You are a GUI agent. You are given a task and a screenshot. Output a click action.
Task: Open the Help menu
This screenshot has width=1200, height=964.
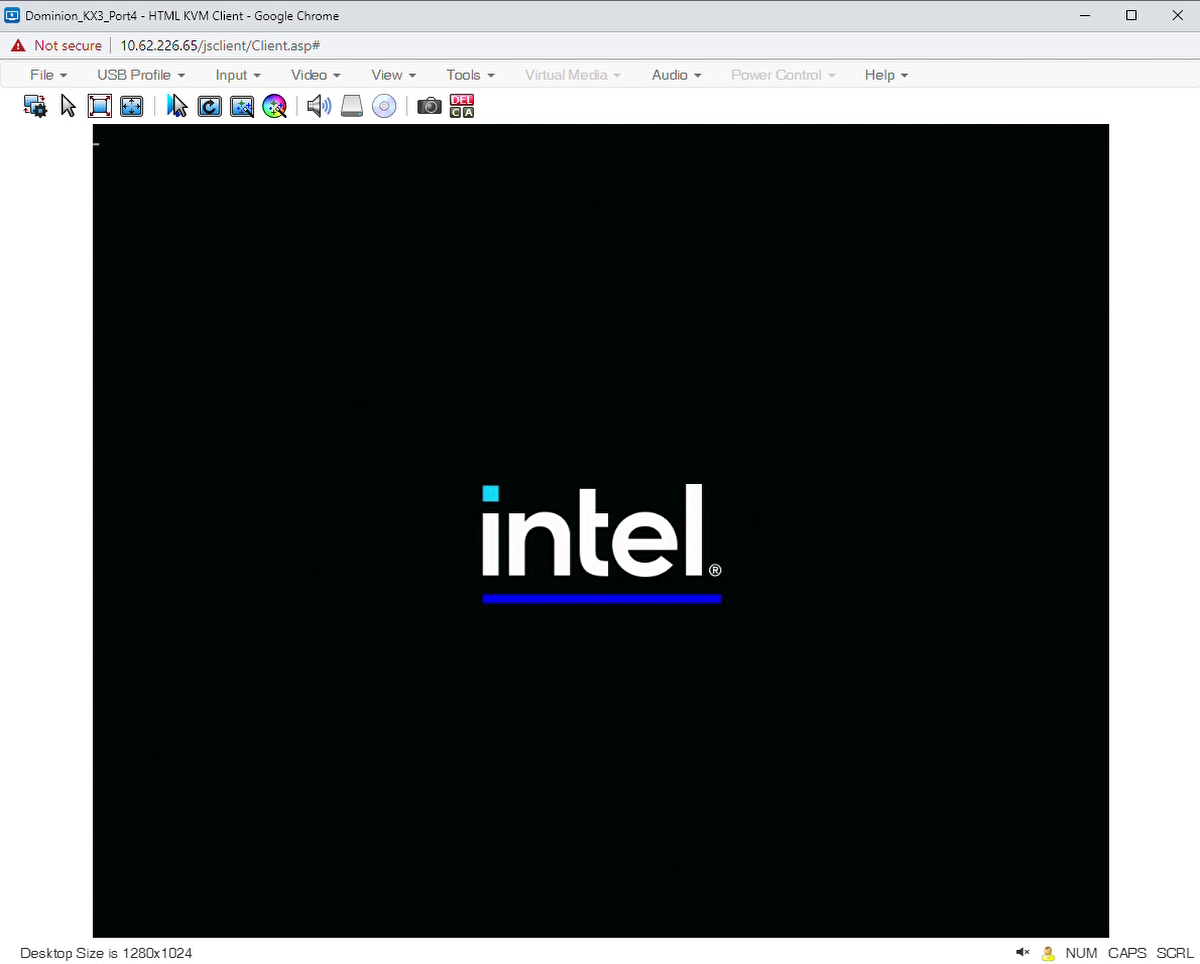point(887,75)
